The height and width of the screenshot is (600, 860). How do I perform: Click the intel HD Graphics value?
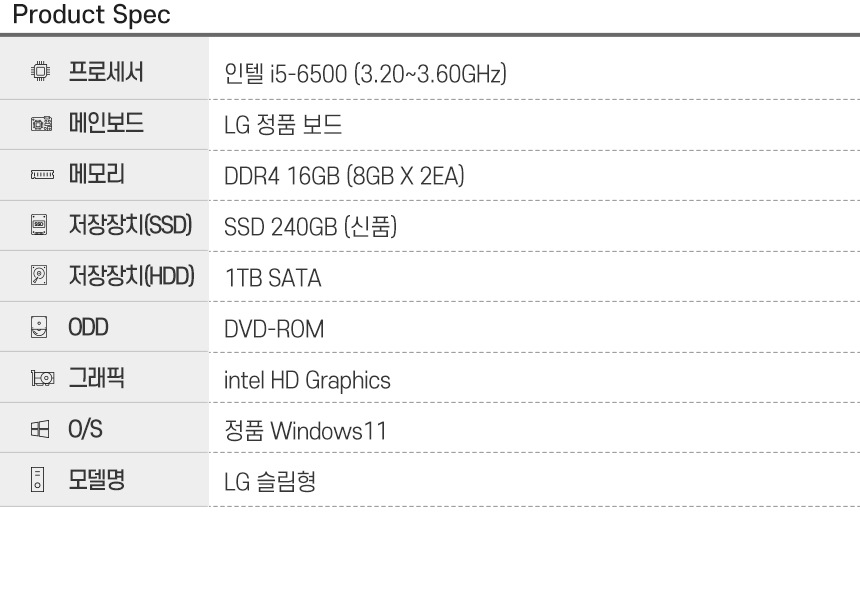coord(307,381)
